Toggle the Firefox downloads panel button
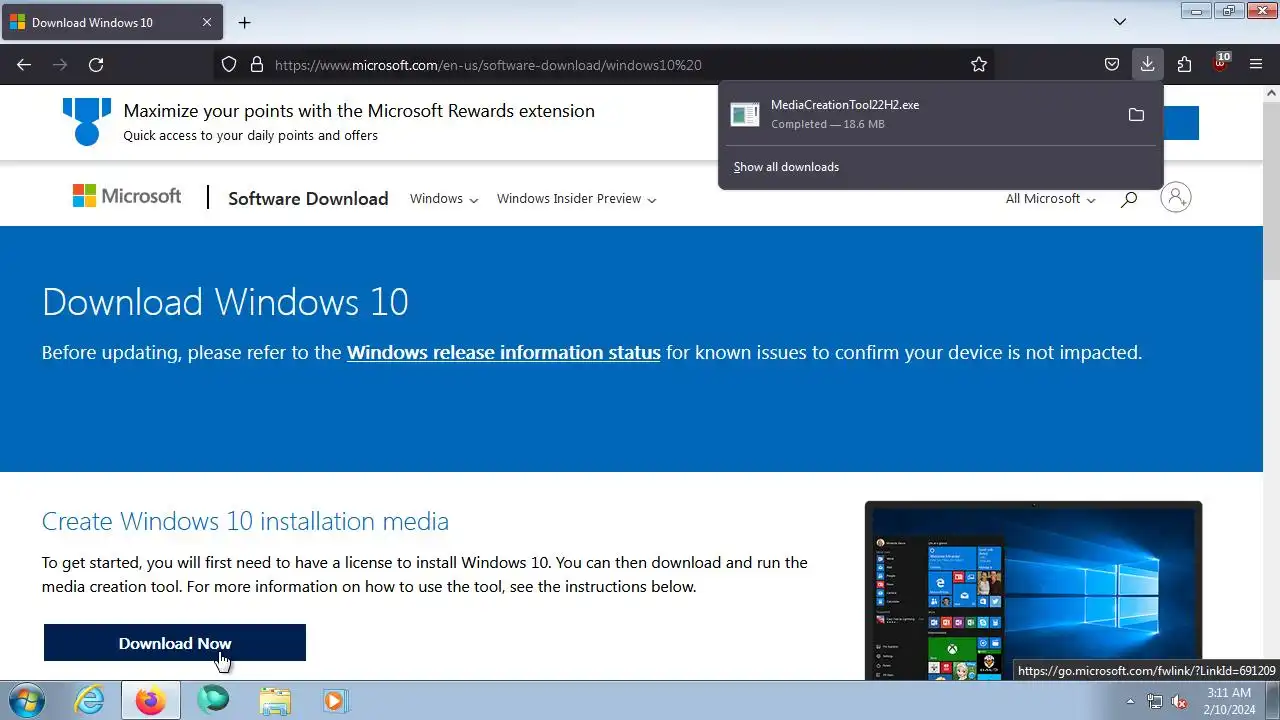This screenshot has height=720, width=1280. [1147, 65]
